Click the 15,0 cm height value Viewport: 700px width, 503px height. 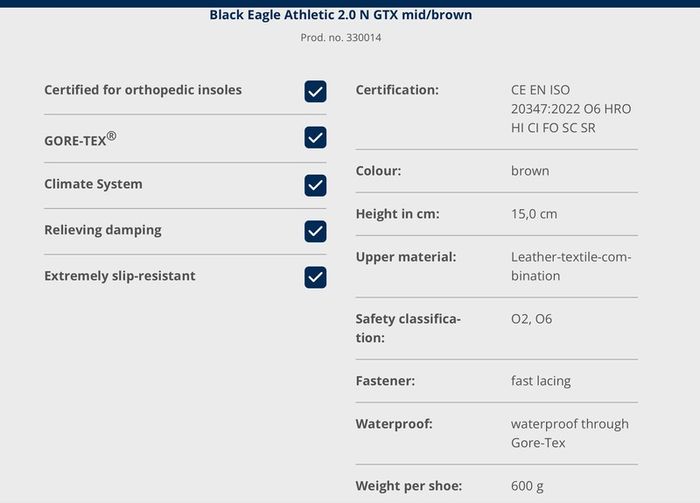coord(534,214)
